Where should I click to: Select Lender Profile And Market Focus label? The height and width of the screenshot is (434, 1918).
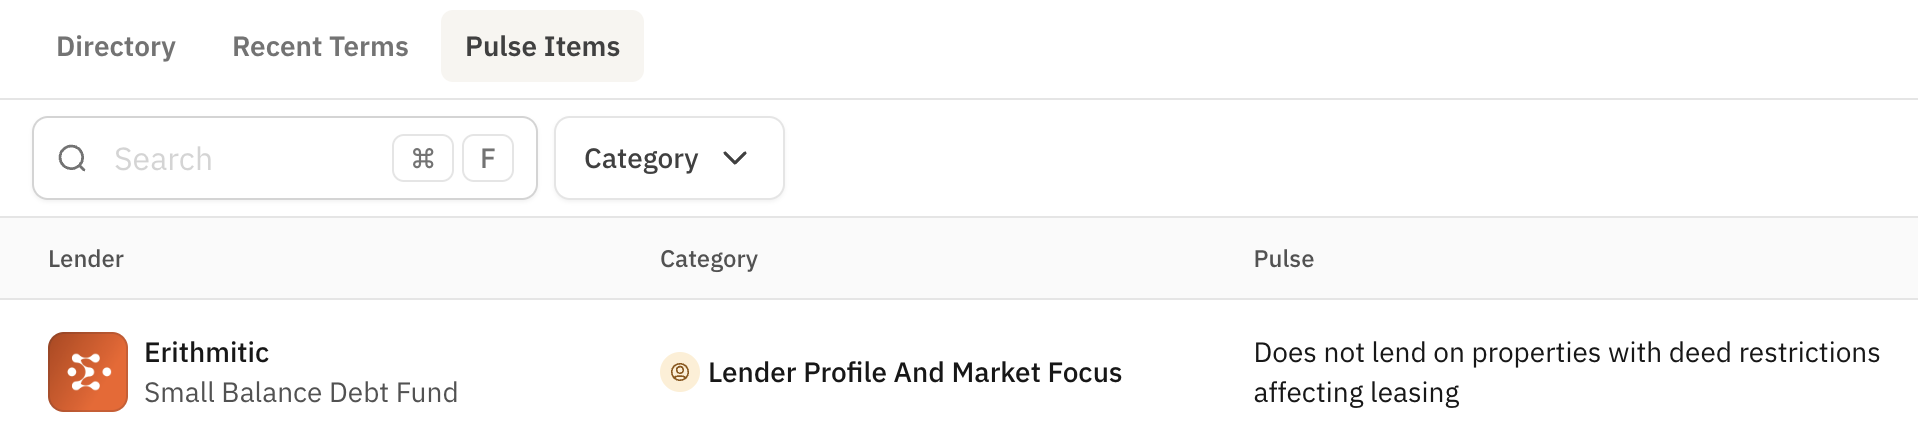[x=914, y=372]
